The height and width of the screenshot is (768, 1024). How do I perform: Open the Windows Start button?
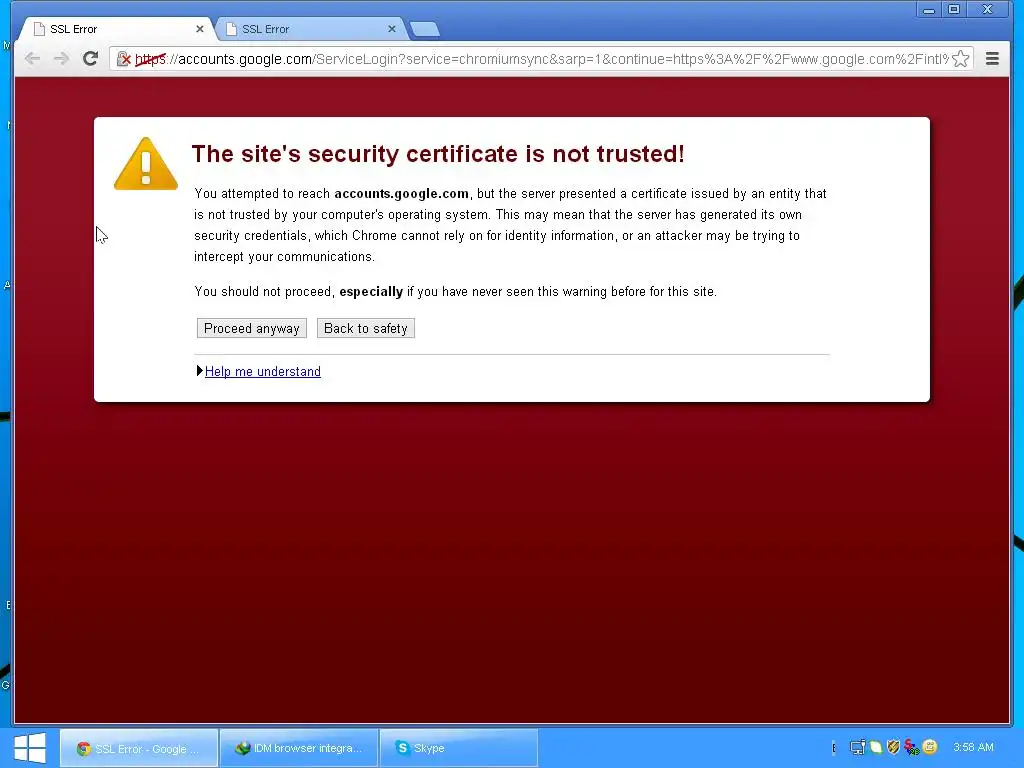pyautogui.click(x=30, y=748)
